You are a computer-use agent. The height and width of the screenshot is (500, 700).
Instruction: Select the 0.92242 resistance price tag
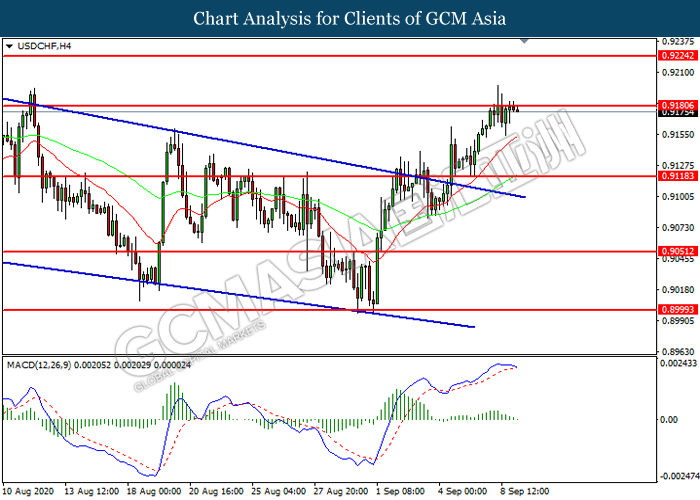tap(678, 56)
